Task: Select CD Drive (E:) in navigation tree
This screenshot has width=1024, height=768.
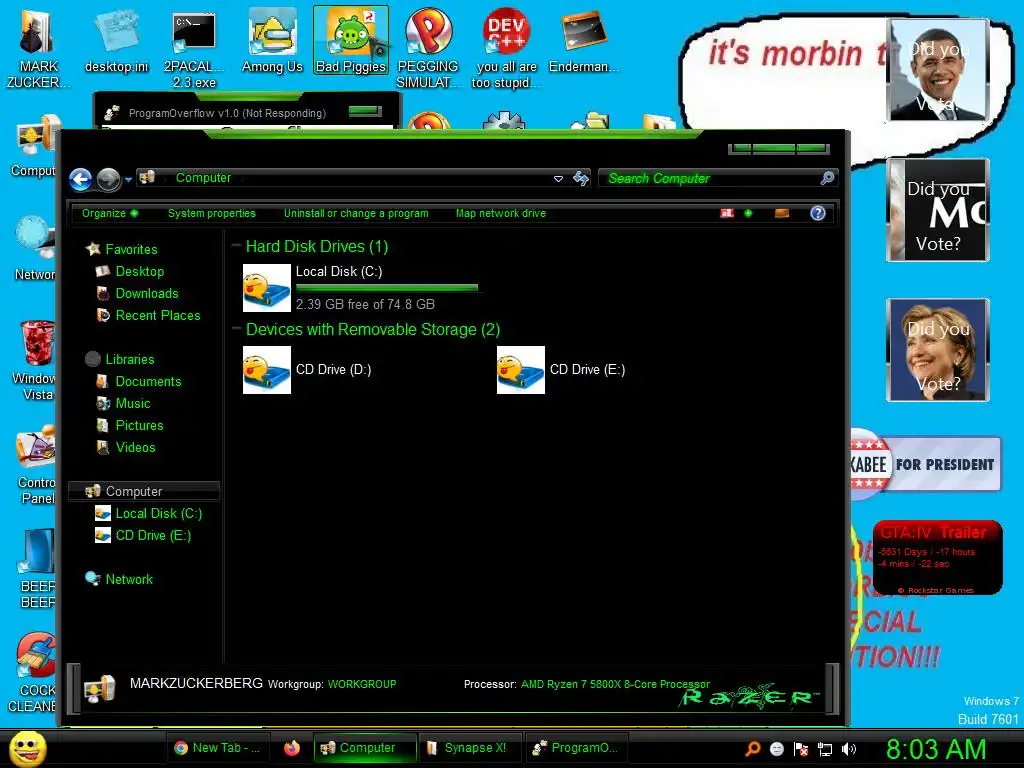Action: tap(144, 536)
